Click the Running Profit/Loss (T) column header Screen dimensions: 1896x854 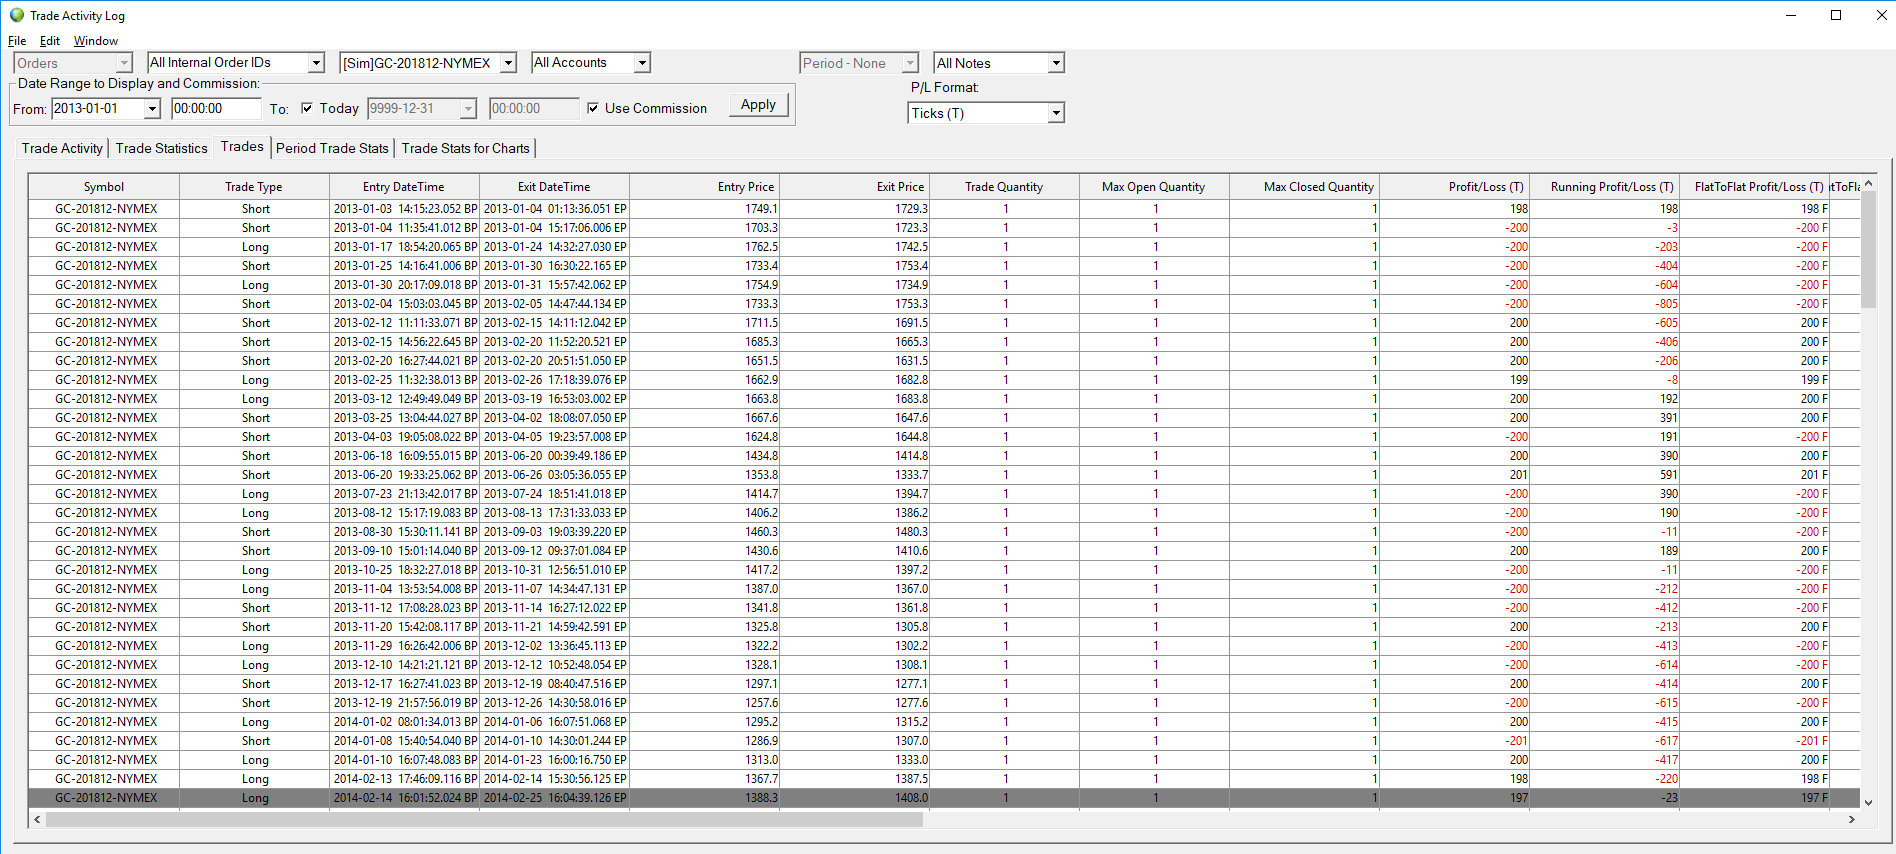1604,187
